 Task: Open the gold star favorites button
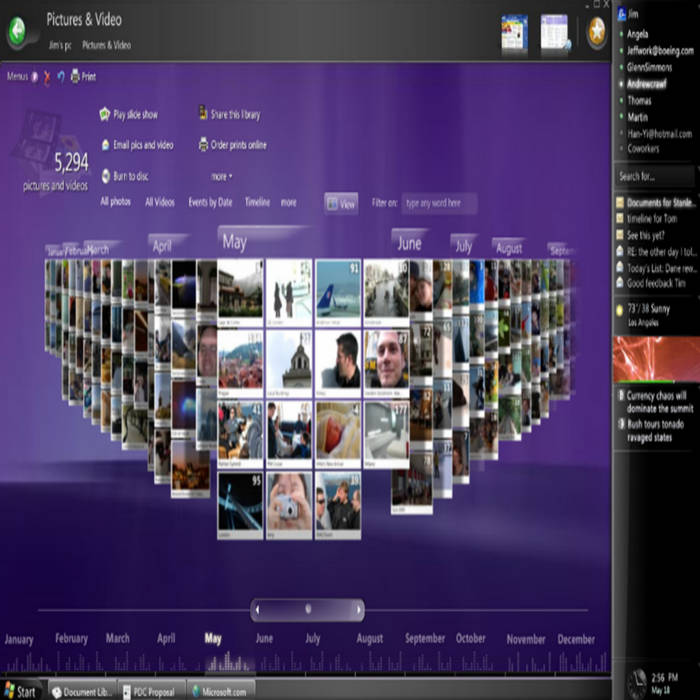pos(596,32)
